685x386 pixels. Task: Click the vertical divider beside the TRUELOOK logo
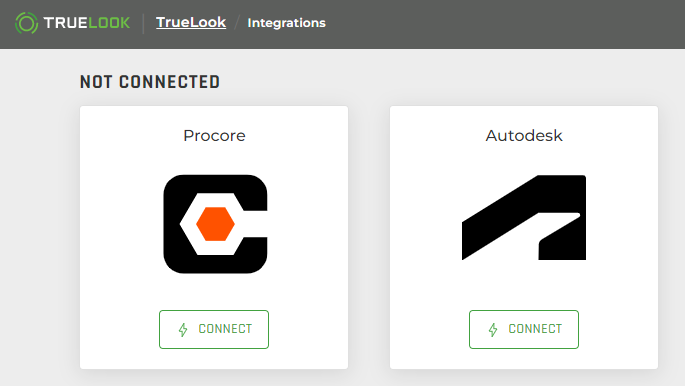(143, 23)
